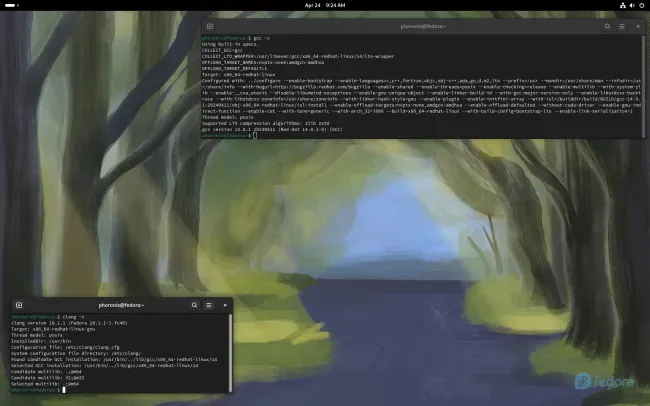Focus the gcc terminal title bar
Viewport: 650px width, 406px height.
click(x=423, y=27)
